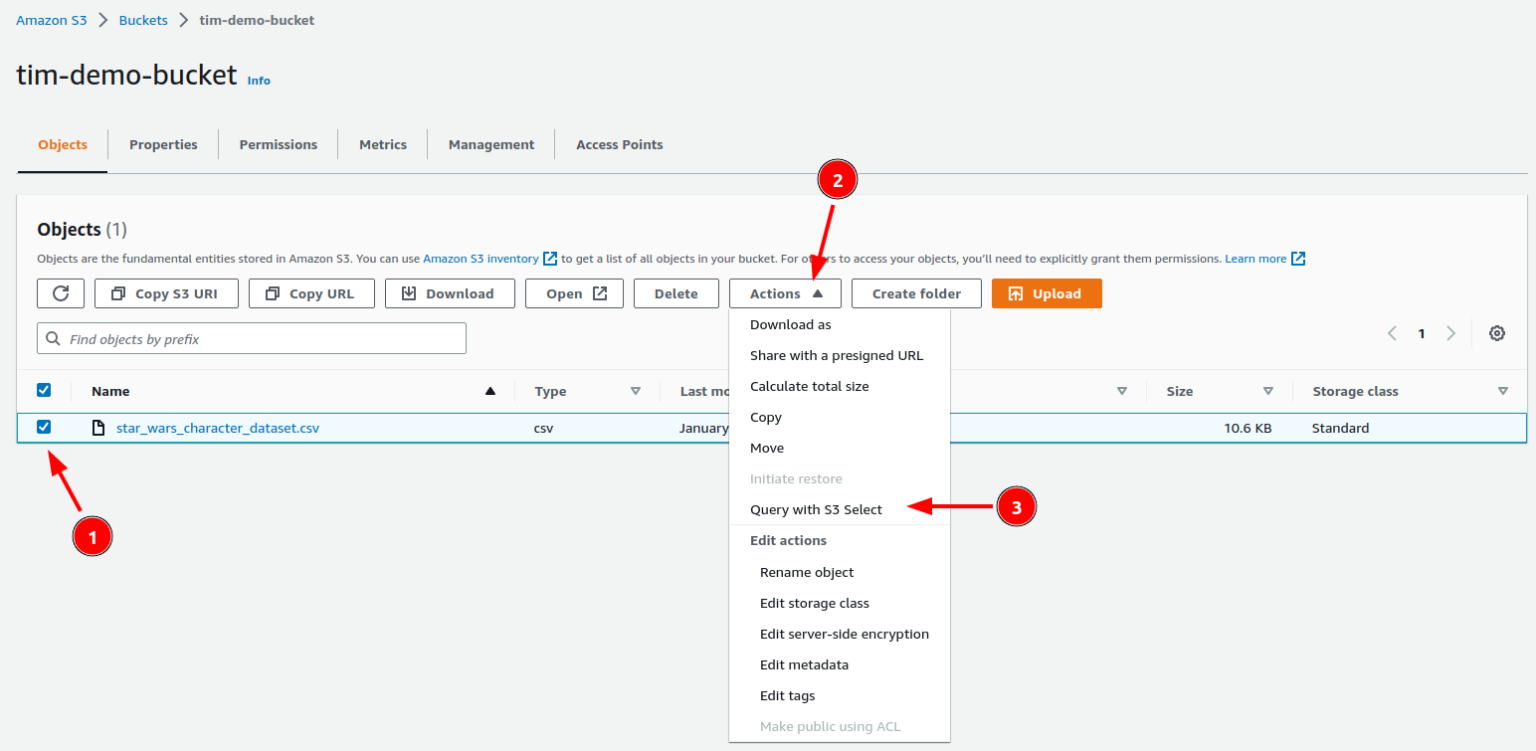Click the Create folder button

click(x=916, y=293)
